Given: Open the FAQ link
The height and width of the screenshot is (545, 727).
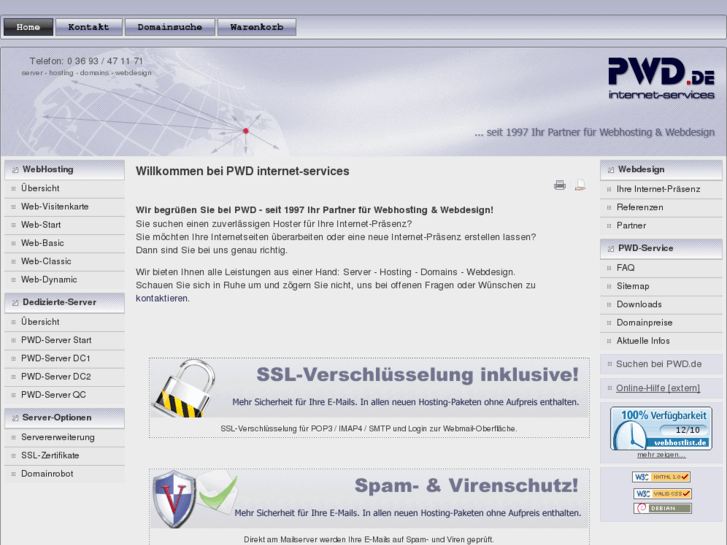Looking at the screenshot, I should 661,268.
